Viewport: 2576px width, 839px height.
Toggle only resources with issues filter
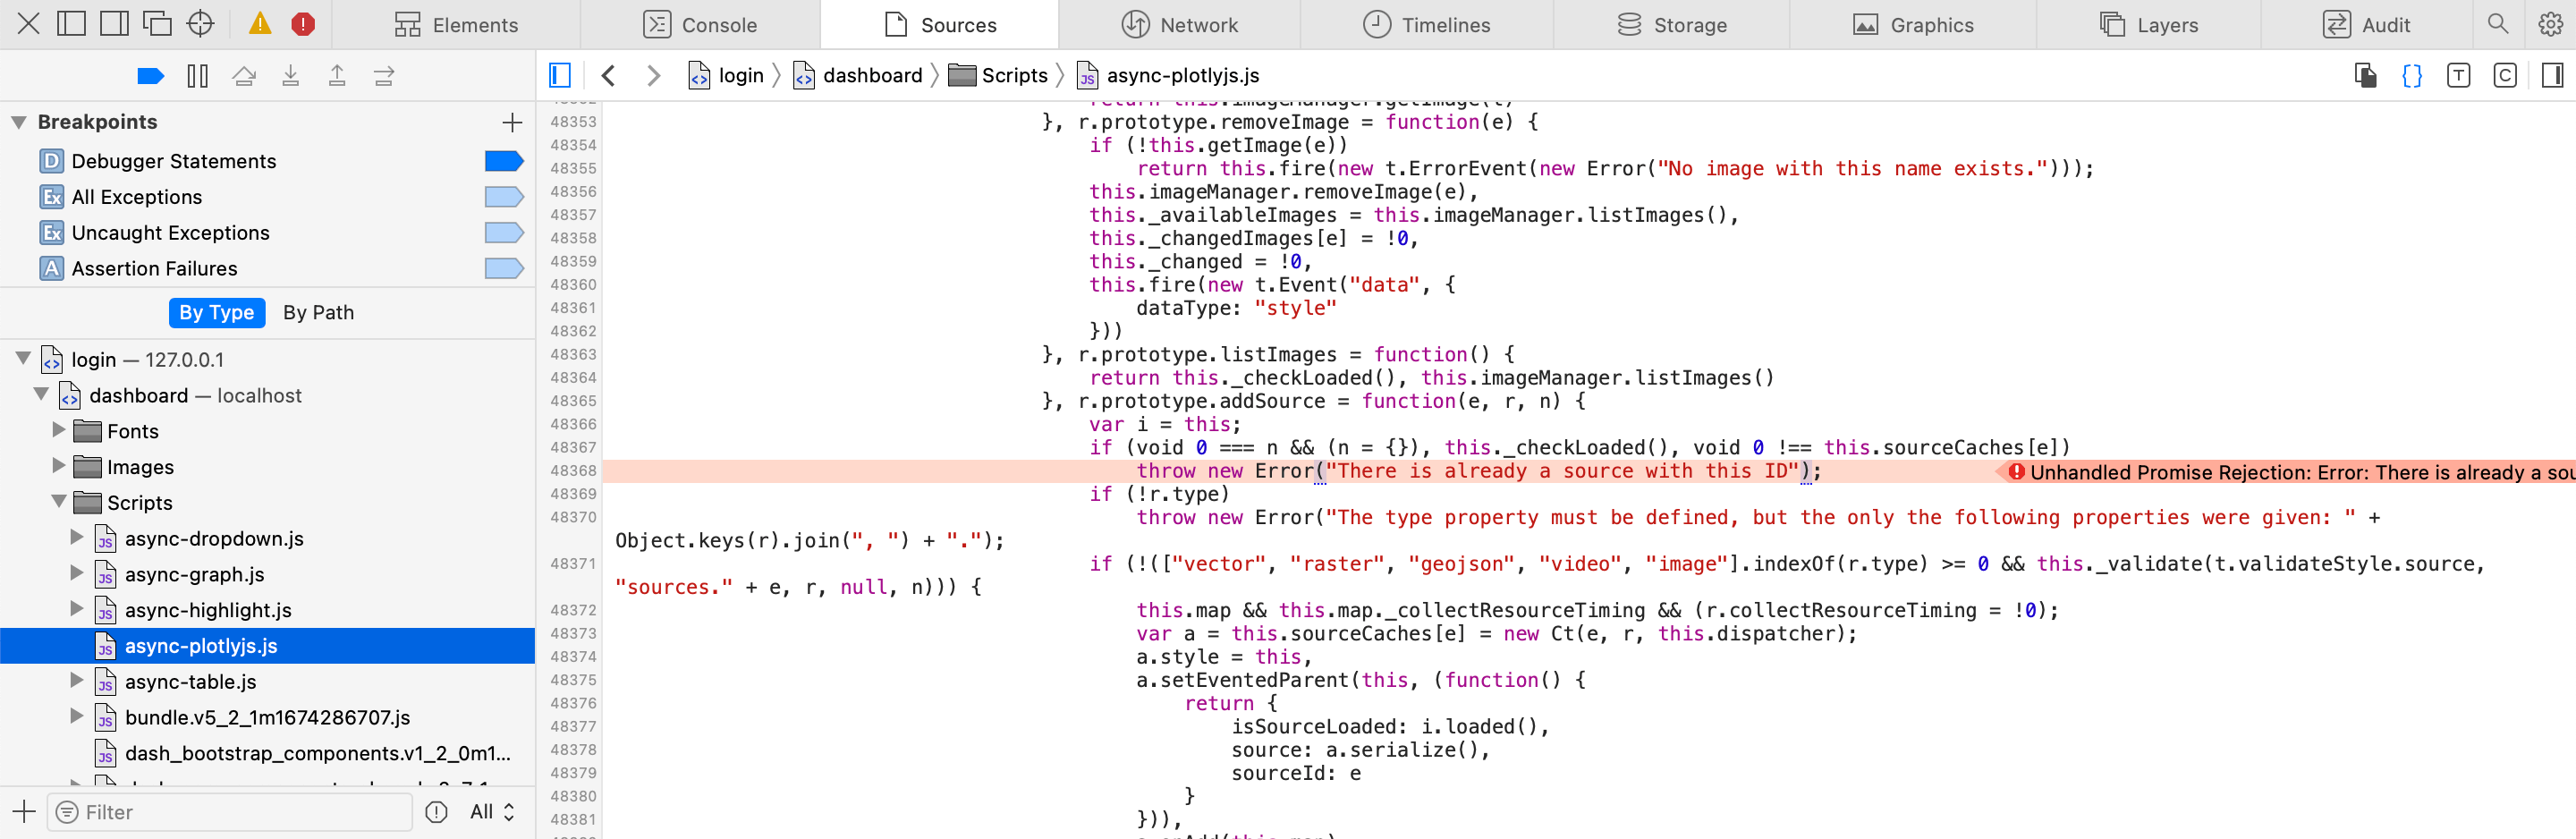pos(436,812)
